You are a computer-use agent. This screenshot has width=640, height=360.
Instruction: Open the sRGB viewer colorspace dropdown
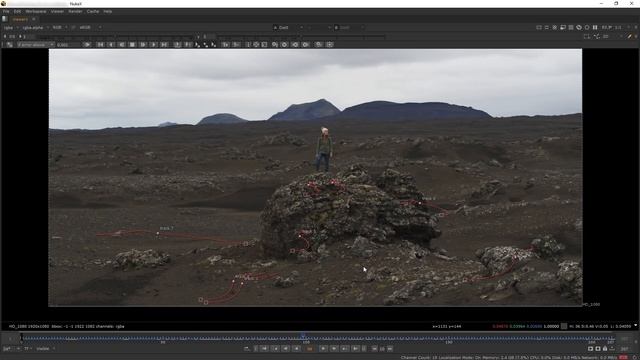click(x=90, y=27)
